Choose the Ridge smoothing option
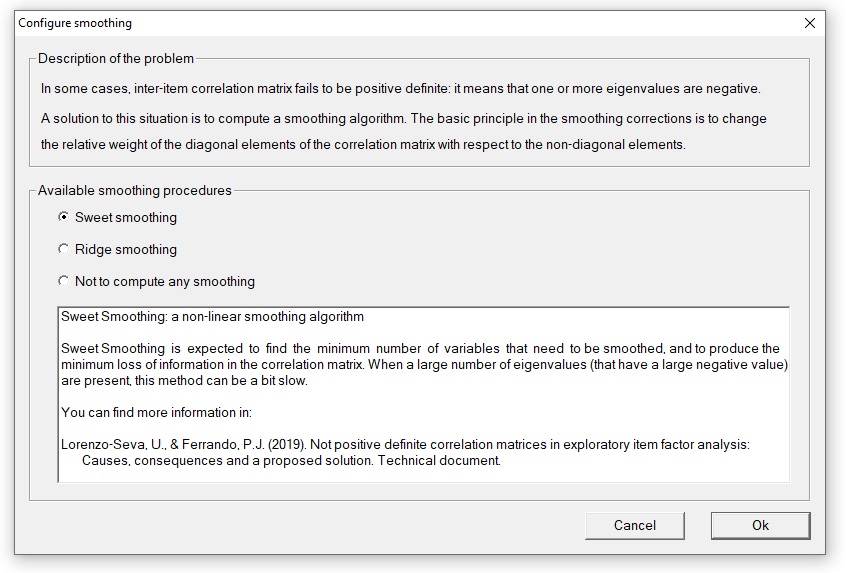 click(64, 249)
